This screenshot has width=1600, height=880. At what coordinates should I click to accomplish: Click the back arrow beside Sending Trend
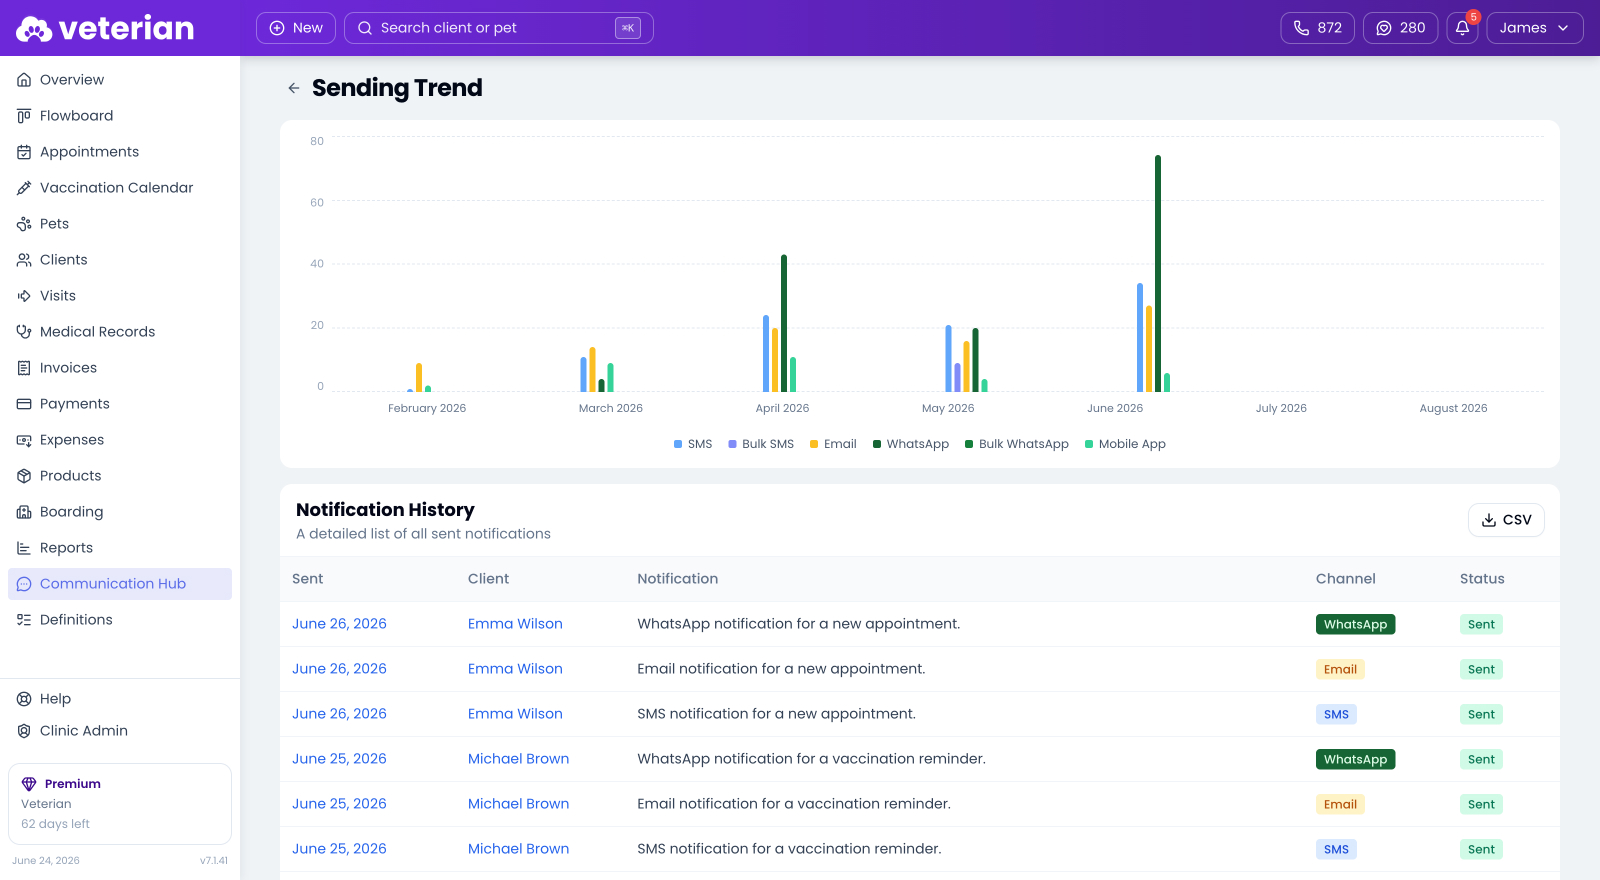click(294, 88)
